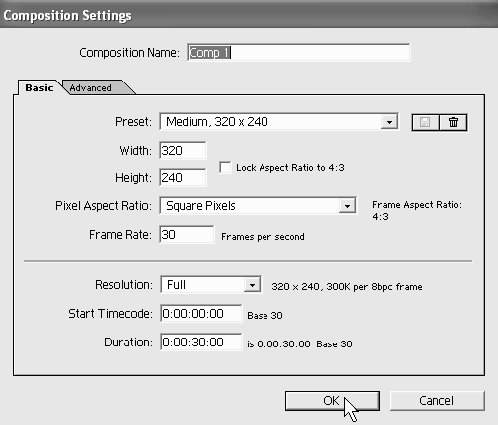Confirm settings with the OK button
The height and width of the screenshot is (425, 498).
(x=332, y=401)
